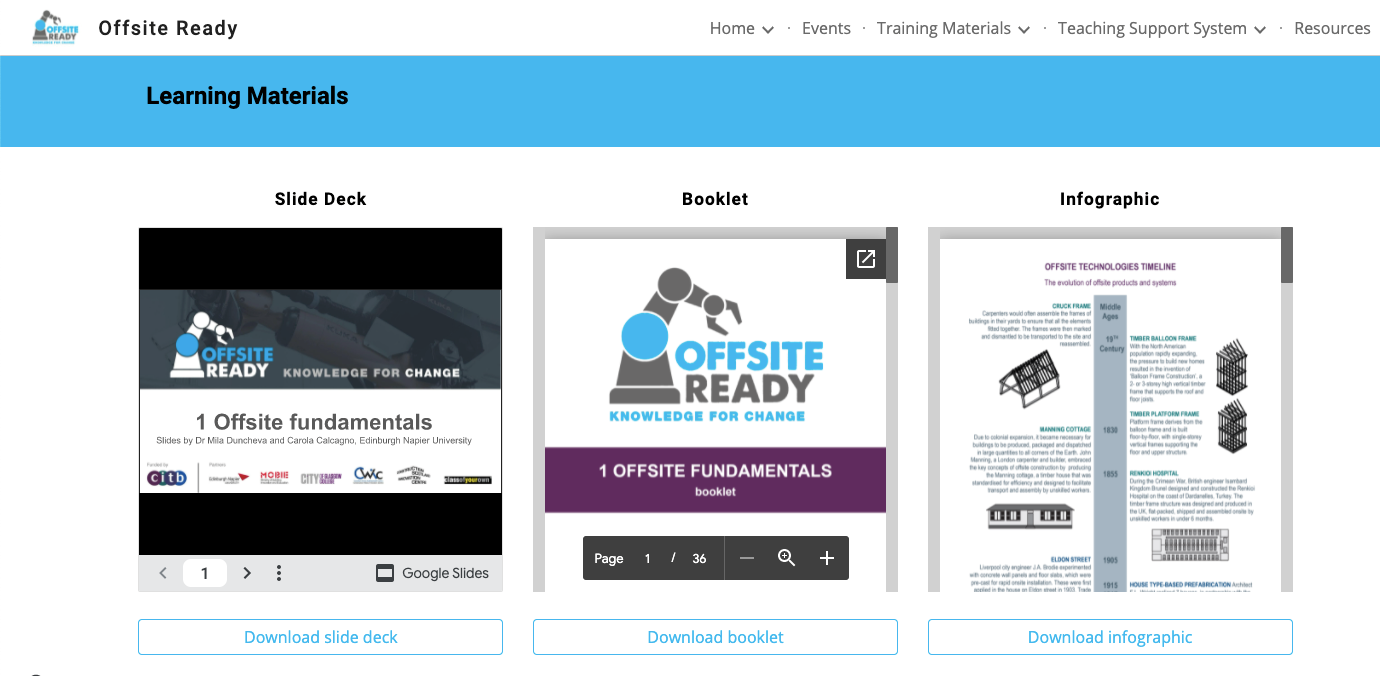Viewport: 1380px width, 676px height.
Task: Go to previous slide in slide deck
Action: (163, 573)
